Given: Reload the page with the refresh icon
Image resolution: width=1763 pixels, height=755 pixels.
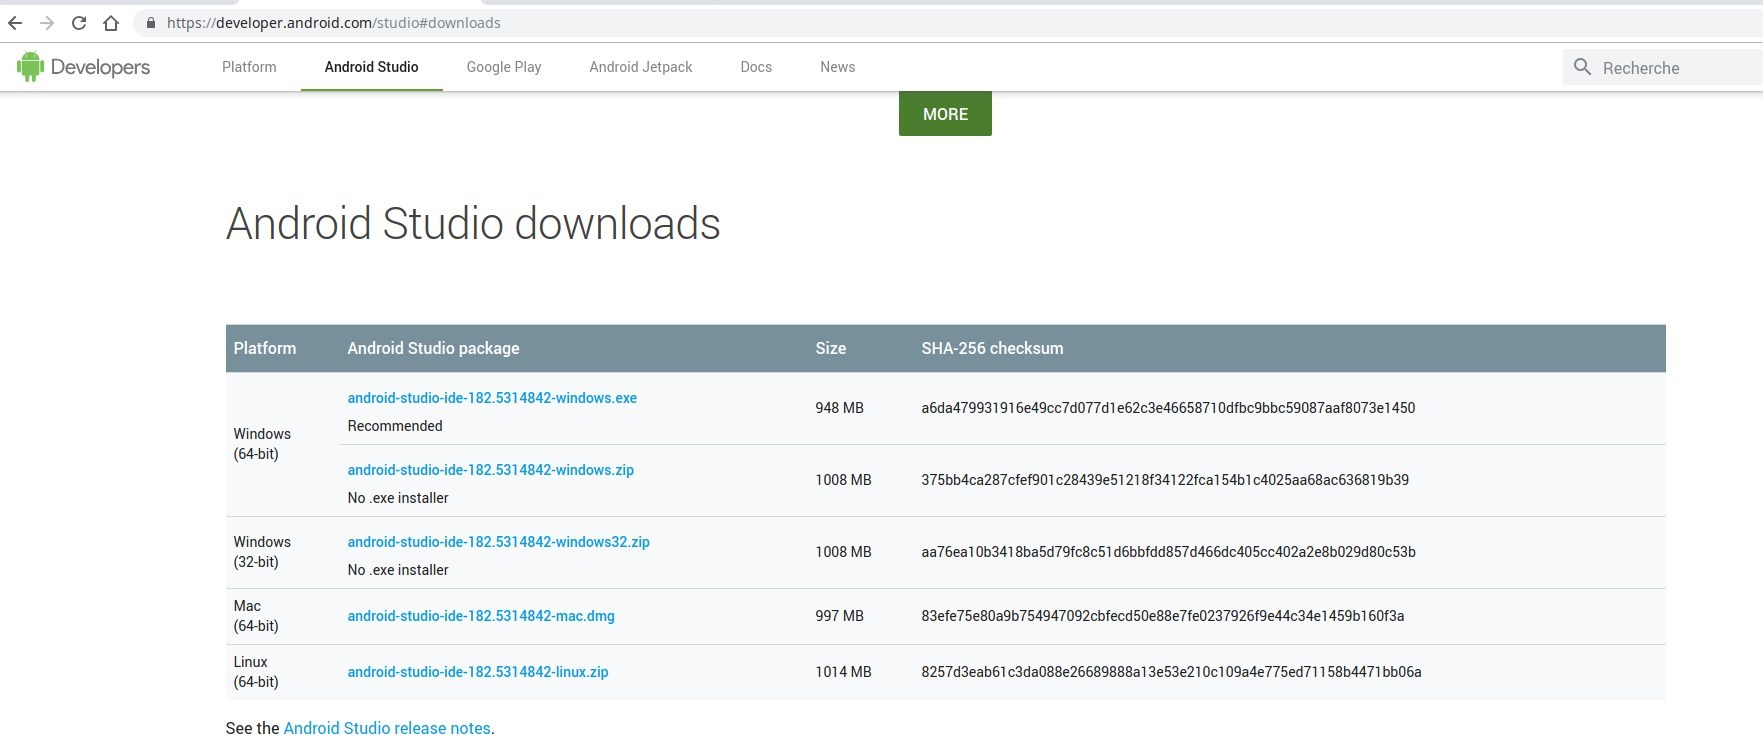Looking at the screenshot, I should 79,23.
